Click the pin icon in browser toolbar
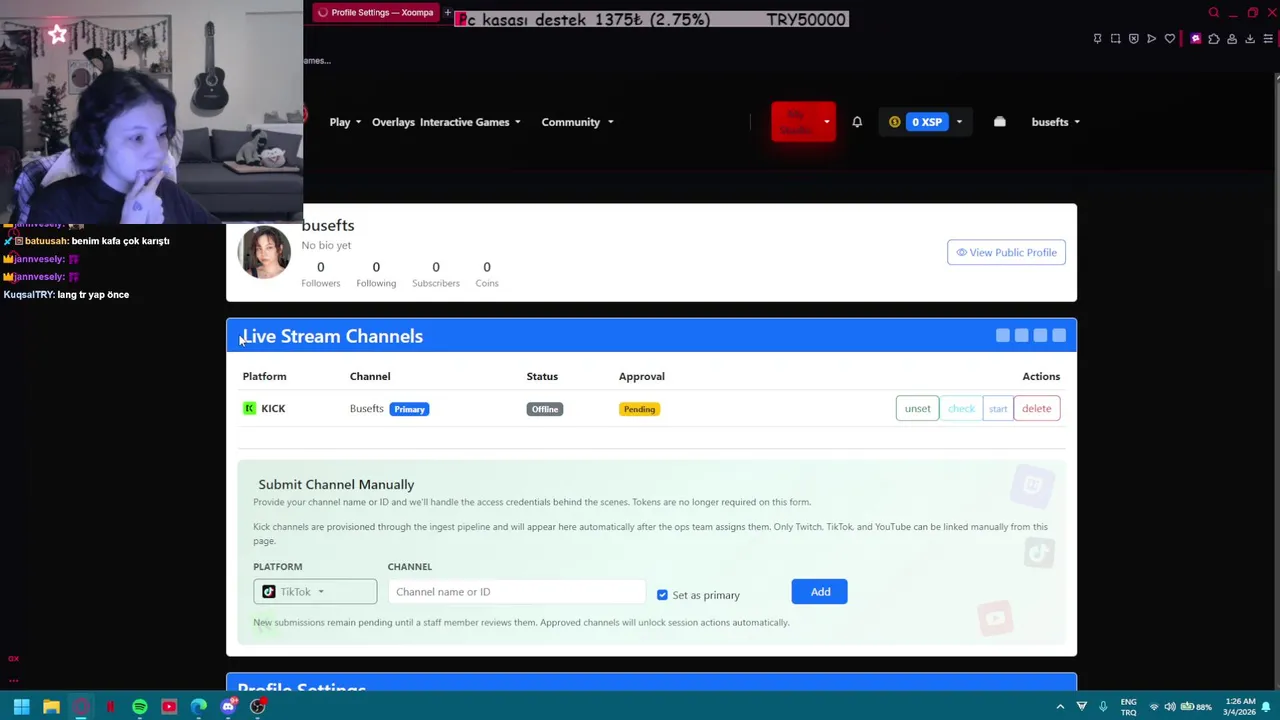The width and height of the screenshot is (1280, 720). point(1097,39)
